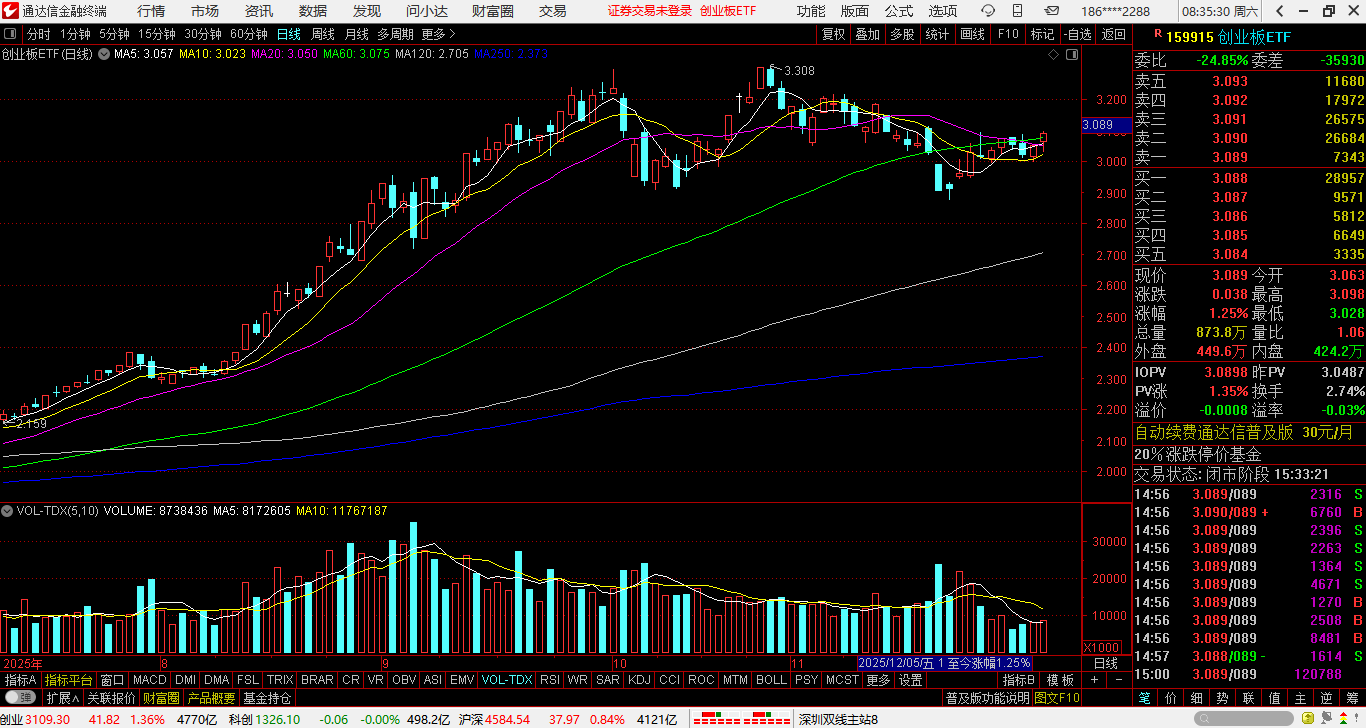Toggle the switch at bottom-left corner
The height and width of the screenshot is (728, 1366).
coord(20,697)
